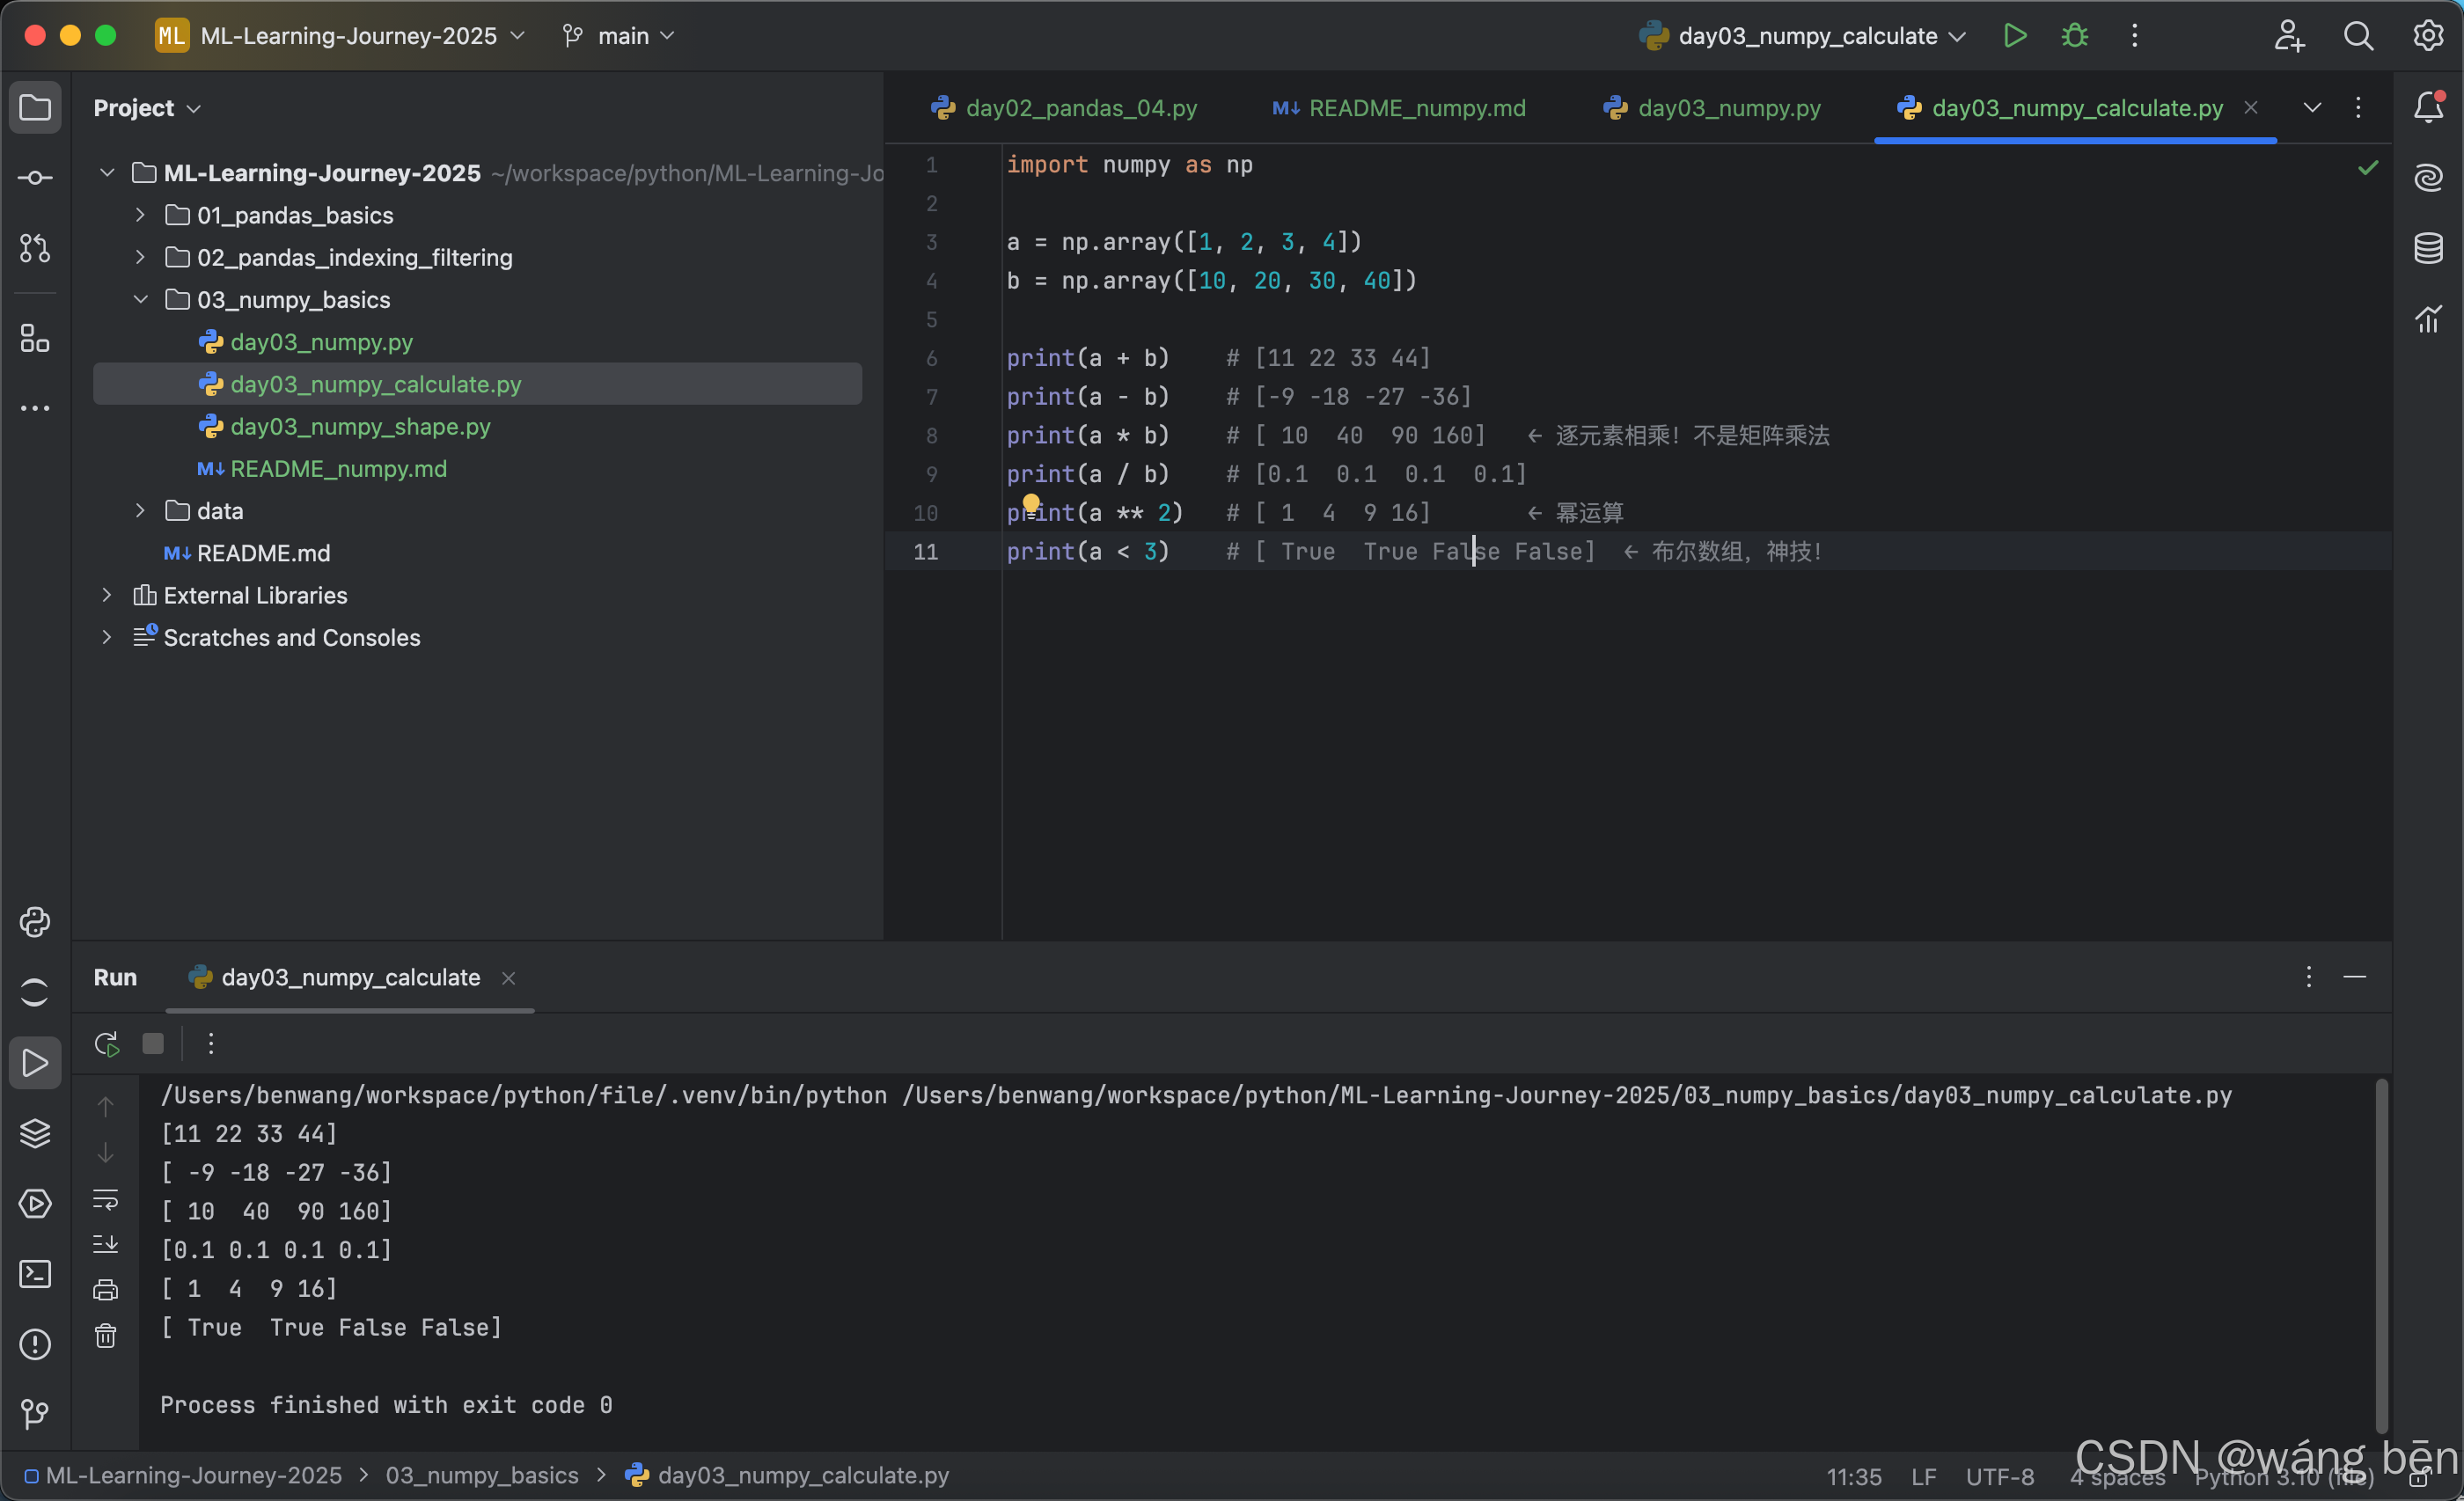Open day03_numpy_shape.py in project tree
The height and width of the screenshot is (1501, 2464).
pos(360,427)
